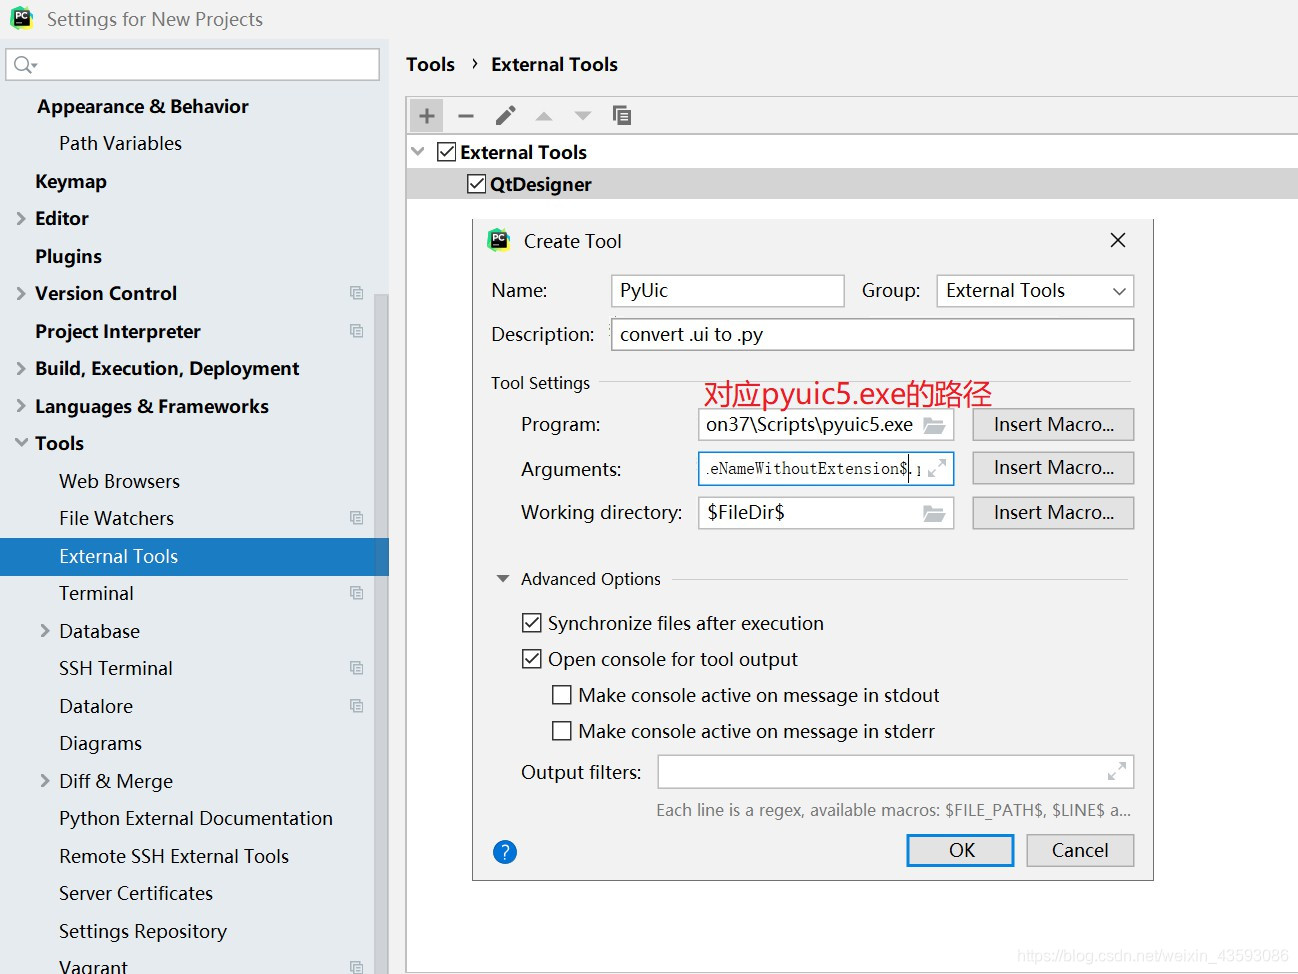Click Insert Macro next to Program field
The height and width of the screenshot is (974, 1298).
(x=1052, y=424)
